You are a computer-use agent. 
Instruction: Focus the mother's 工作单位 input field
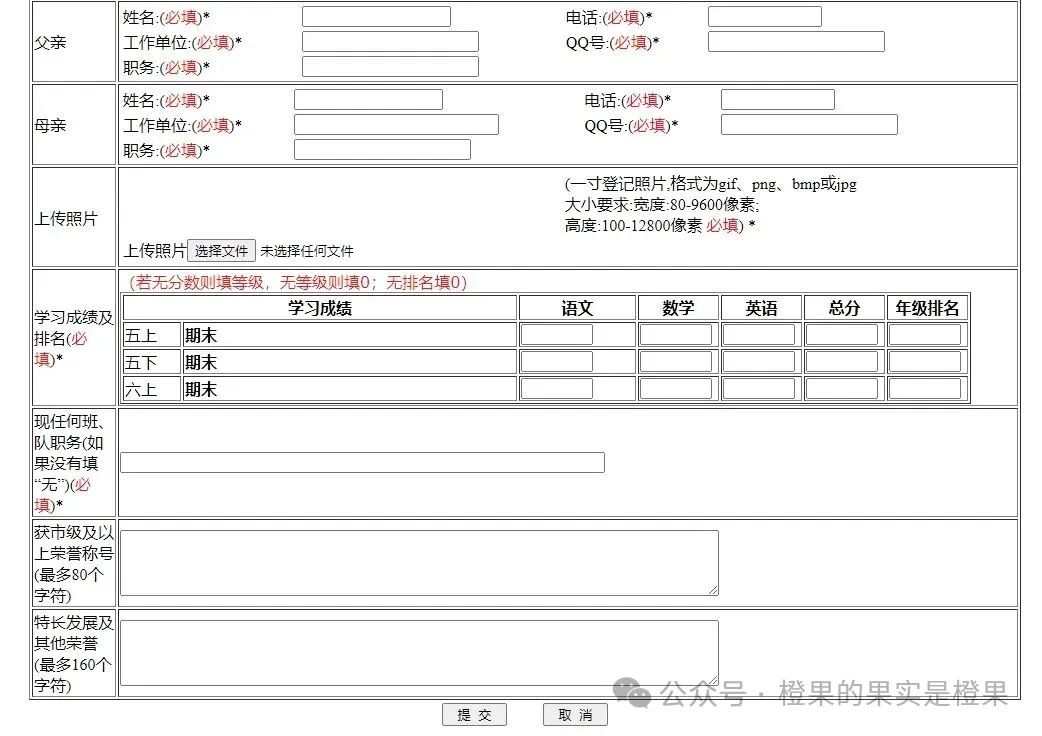pos(396,125)
